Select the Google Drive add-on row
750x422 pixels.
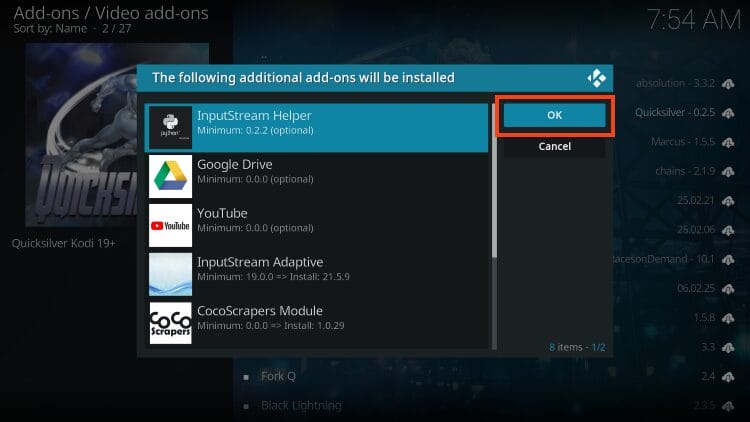(x=317, y=177)
